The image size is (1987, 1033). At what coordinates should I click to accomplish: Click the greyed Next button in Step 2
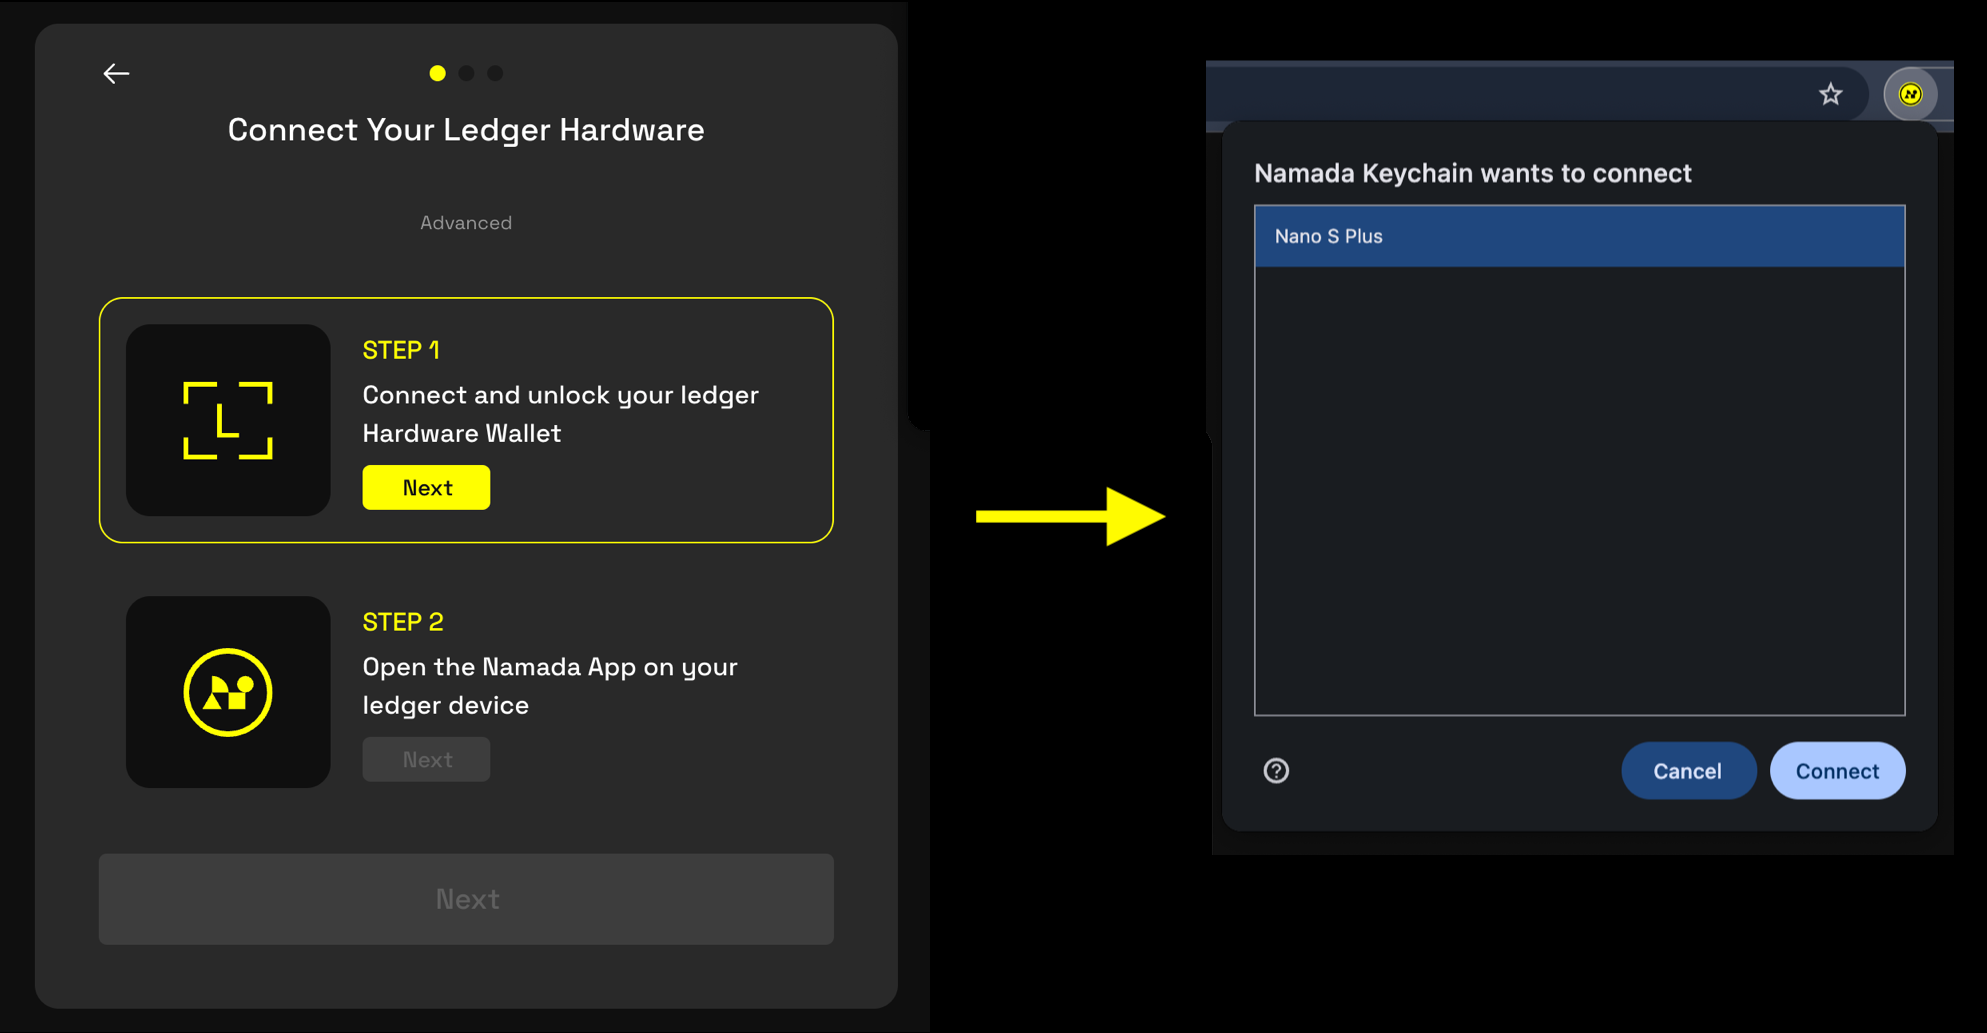[x=426, y=759]
